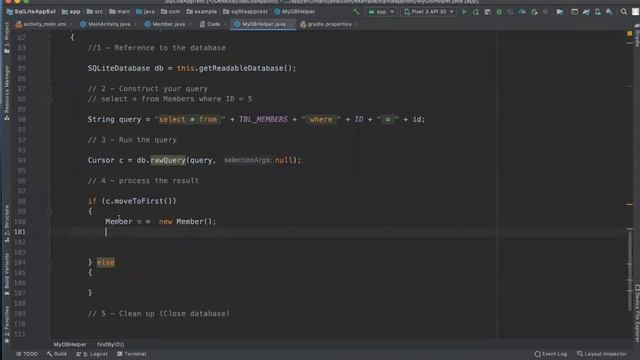This screenshot has height=360, width=640.
Task: Click the sqliteapptest breadcrumb folder
Action: coord(245,12)
